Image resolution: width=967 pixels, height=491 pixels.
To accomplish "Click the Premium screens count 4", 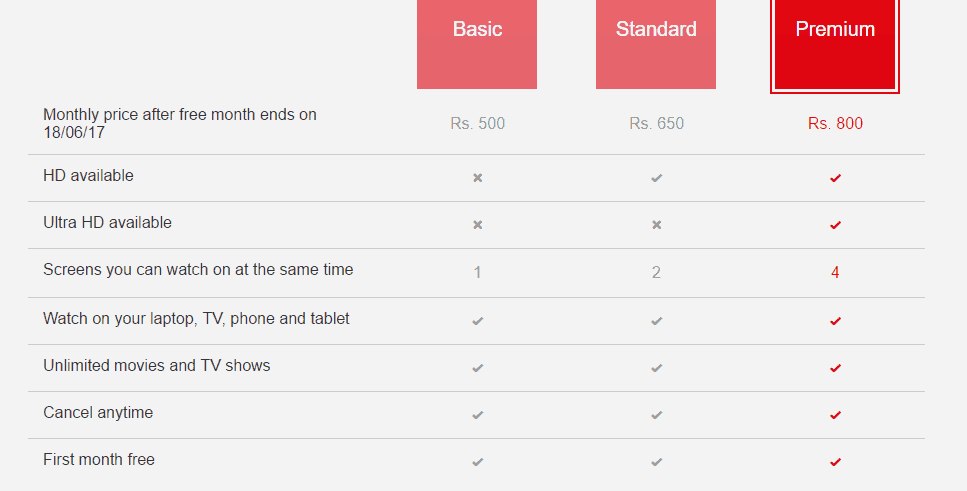I will (835, 272).
